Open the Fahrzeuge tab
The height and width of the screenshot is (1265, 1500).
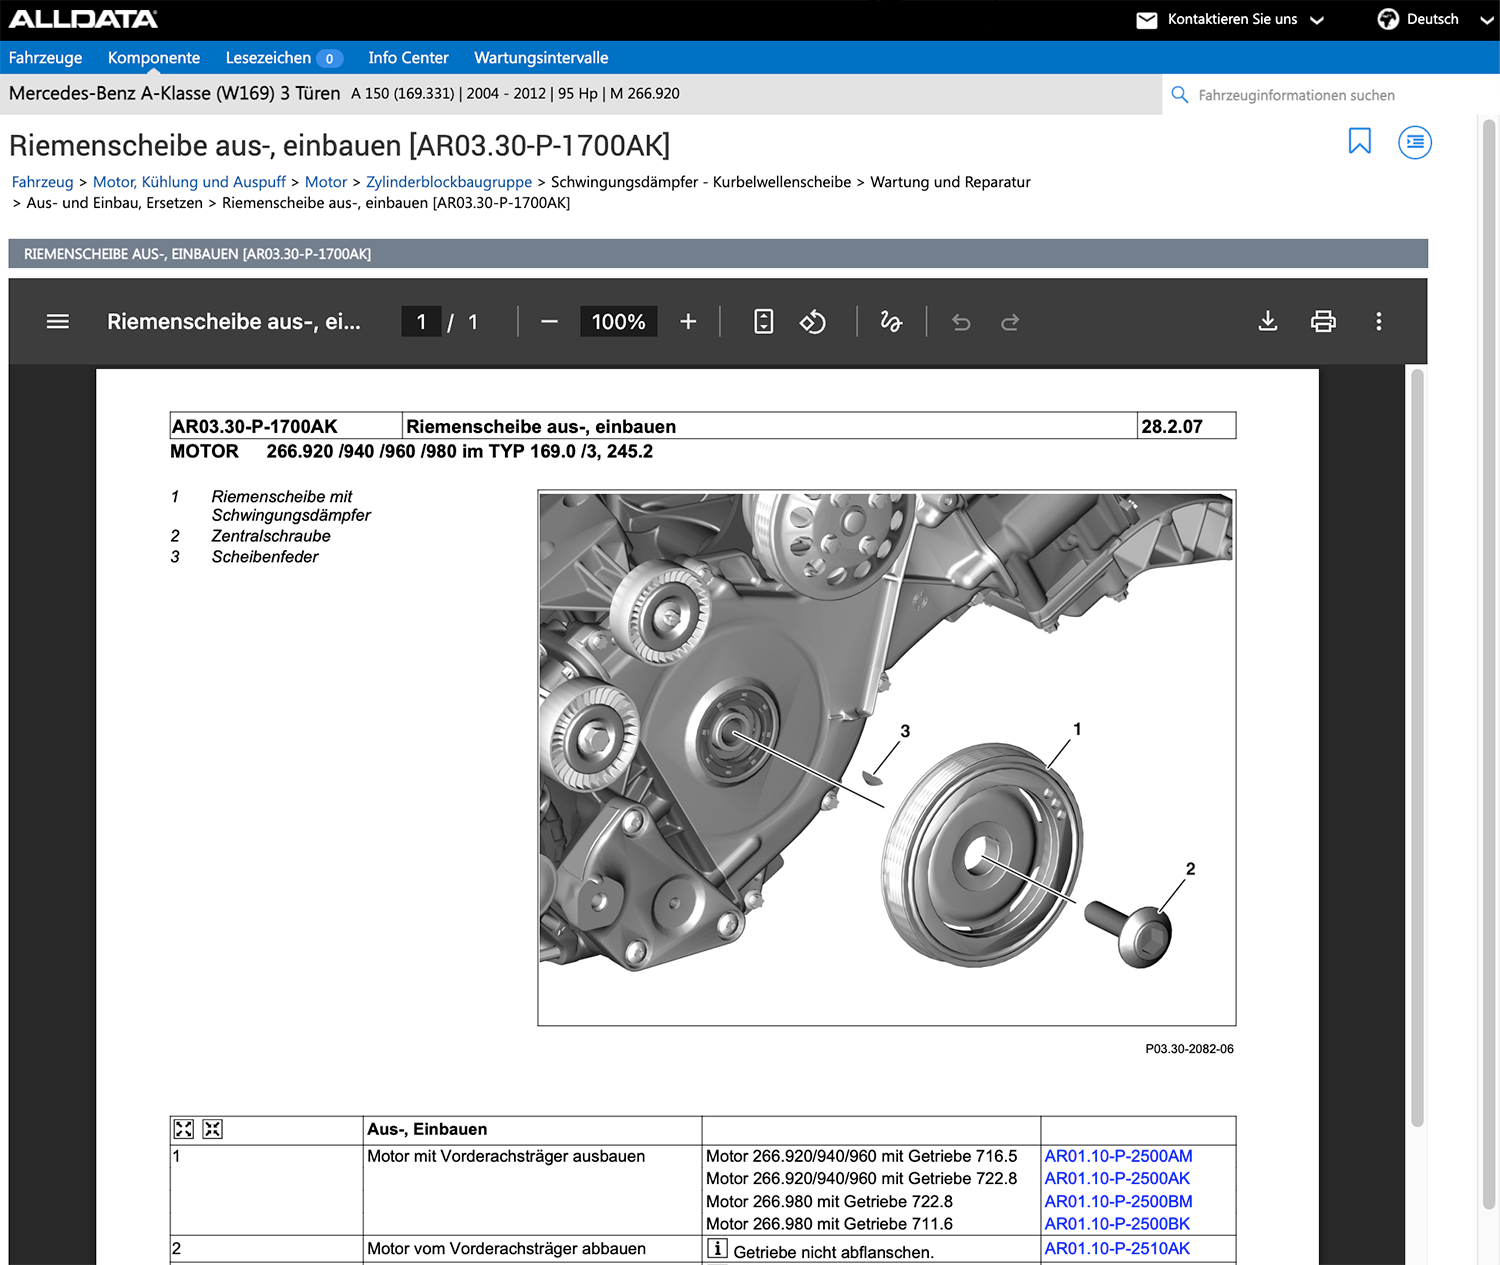(45, 58)
